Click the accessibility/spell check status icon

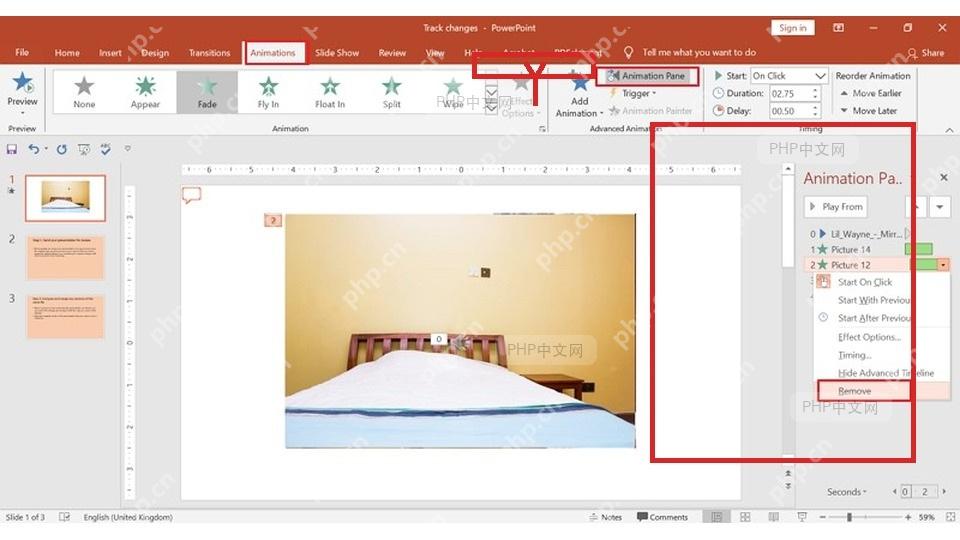click(64, 517)
